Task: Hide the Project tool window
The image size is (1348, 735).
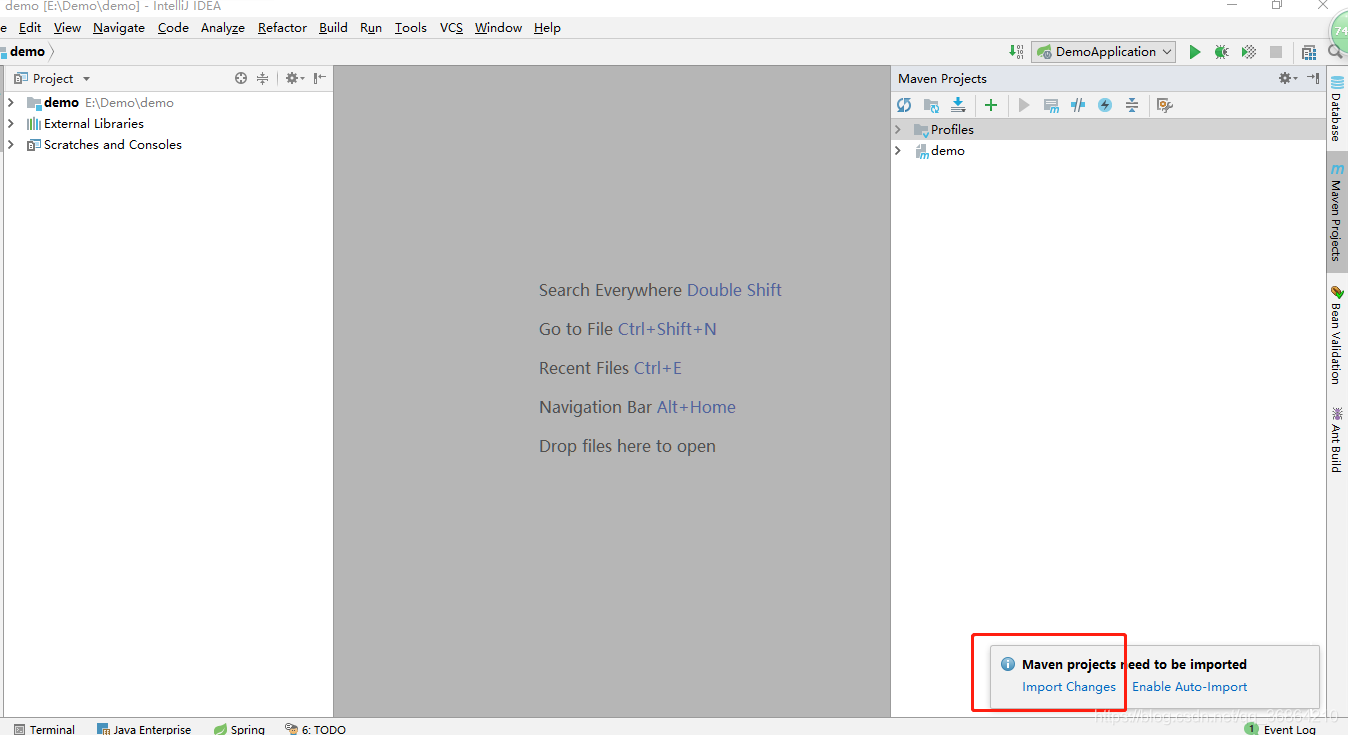Action: 319,78
